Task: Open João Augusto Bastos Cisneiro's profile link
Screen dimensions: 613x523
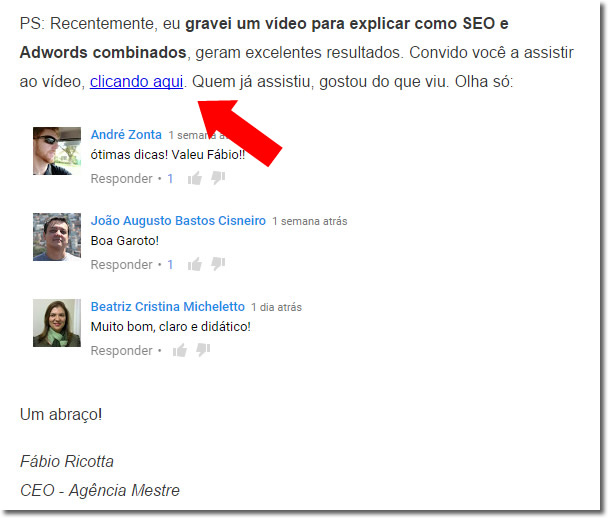Action: pos(179,222)
